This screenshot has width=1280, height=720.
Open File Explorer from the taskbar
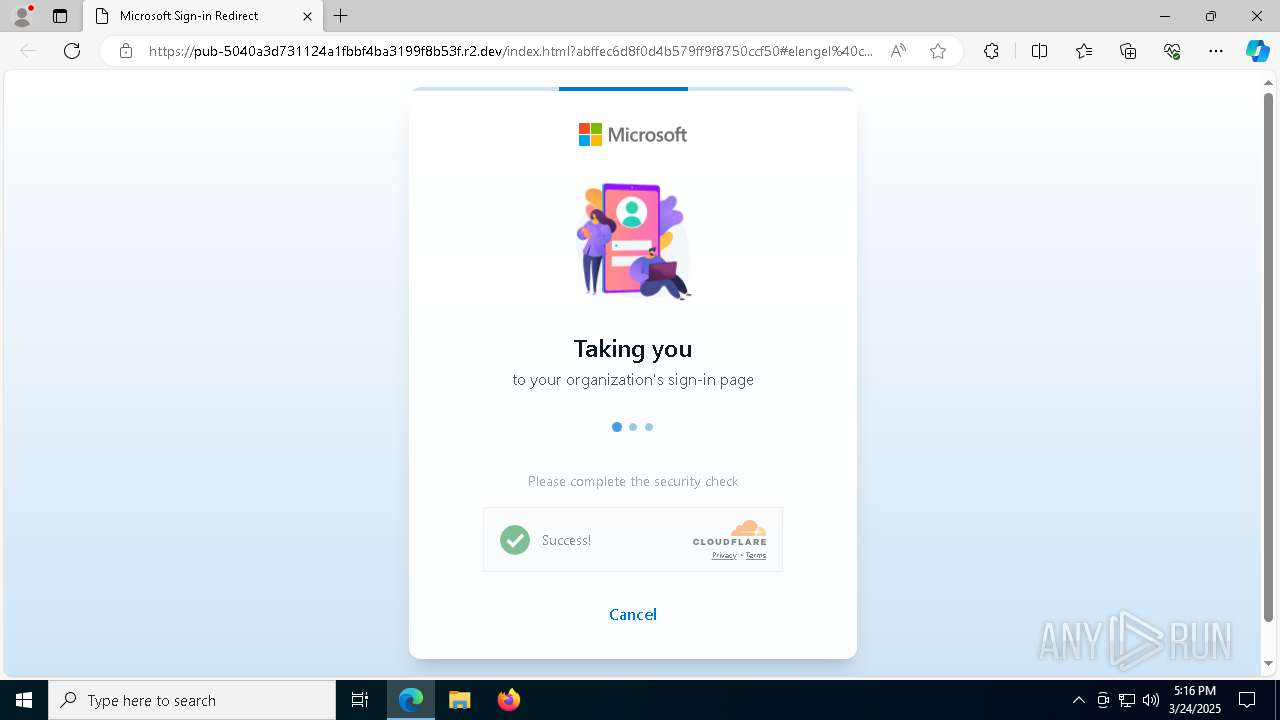tap(460, 700)
